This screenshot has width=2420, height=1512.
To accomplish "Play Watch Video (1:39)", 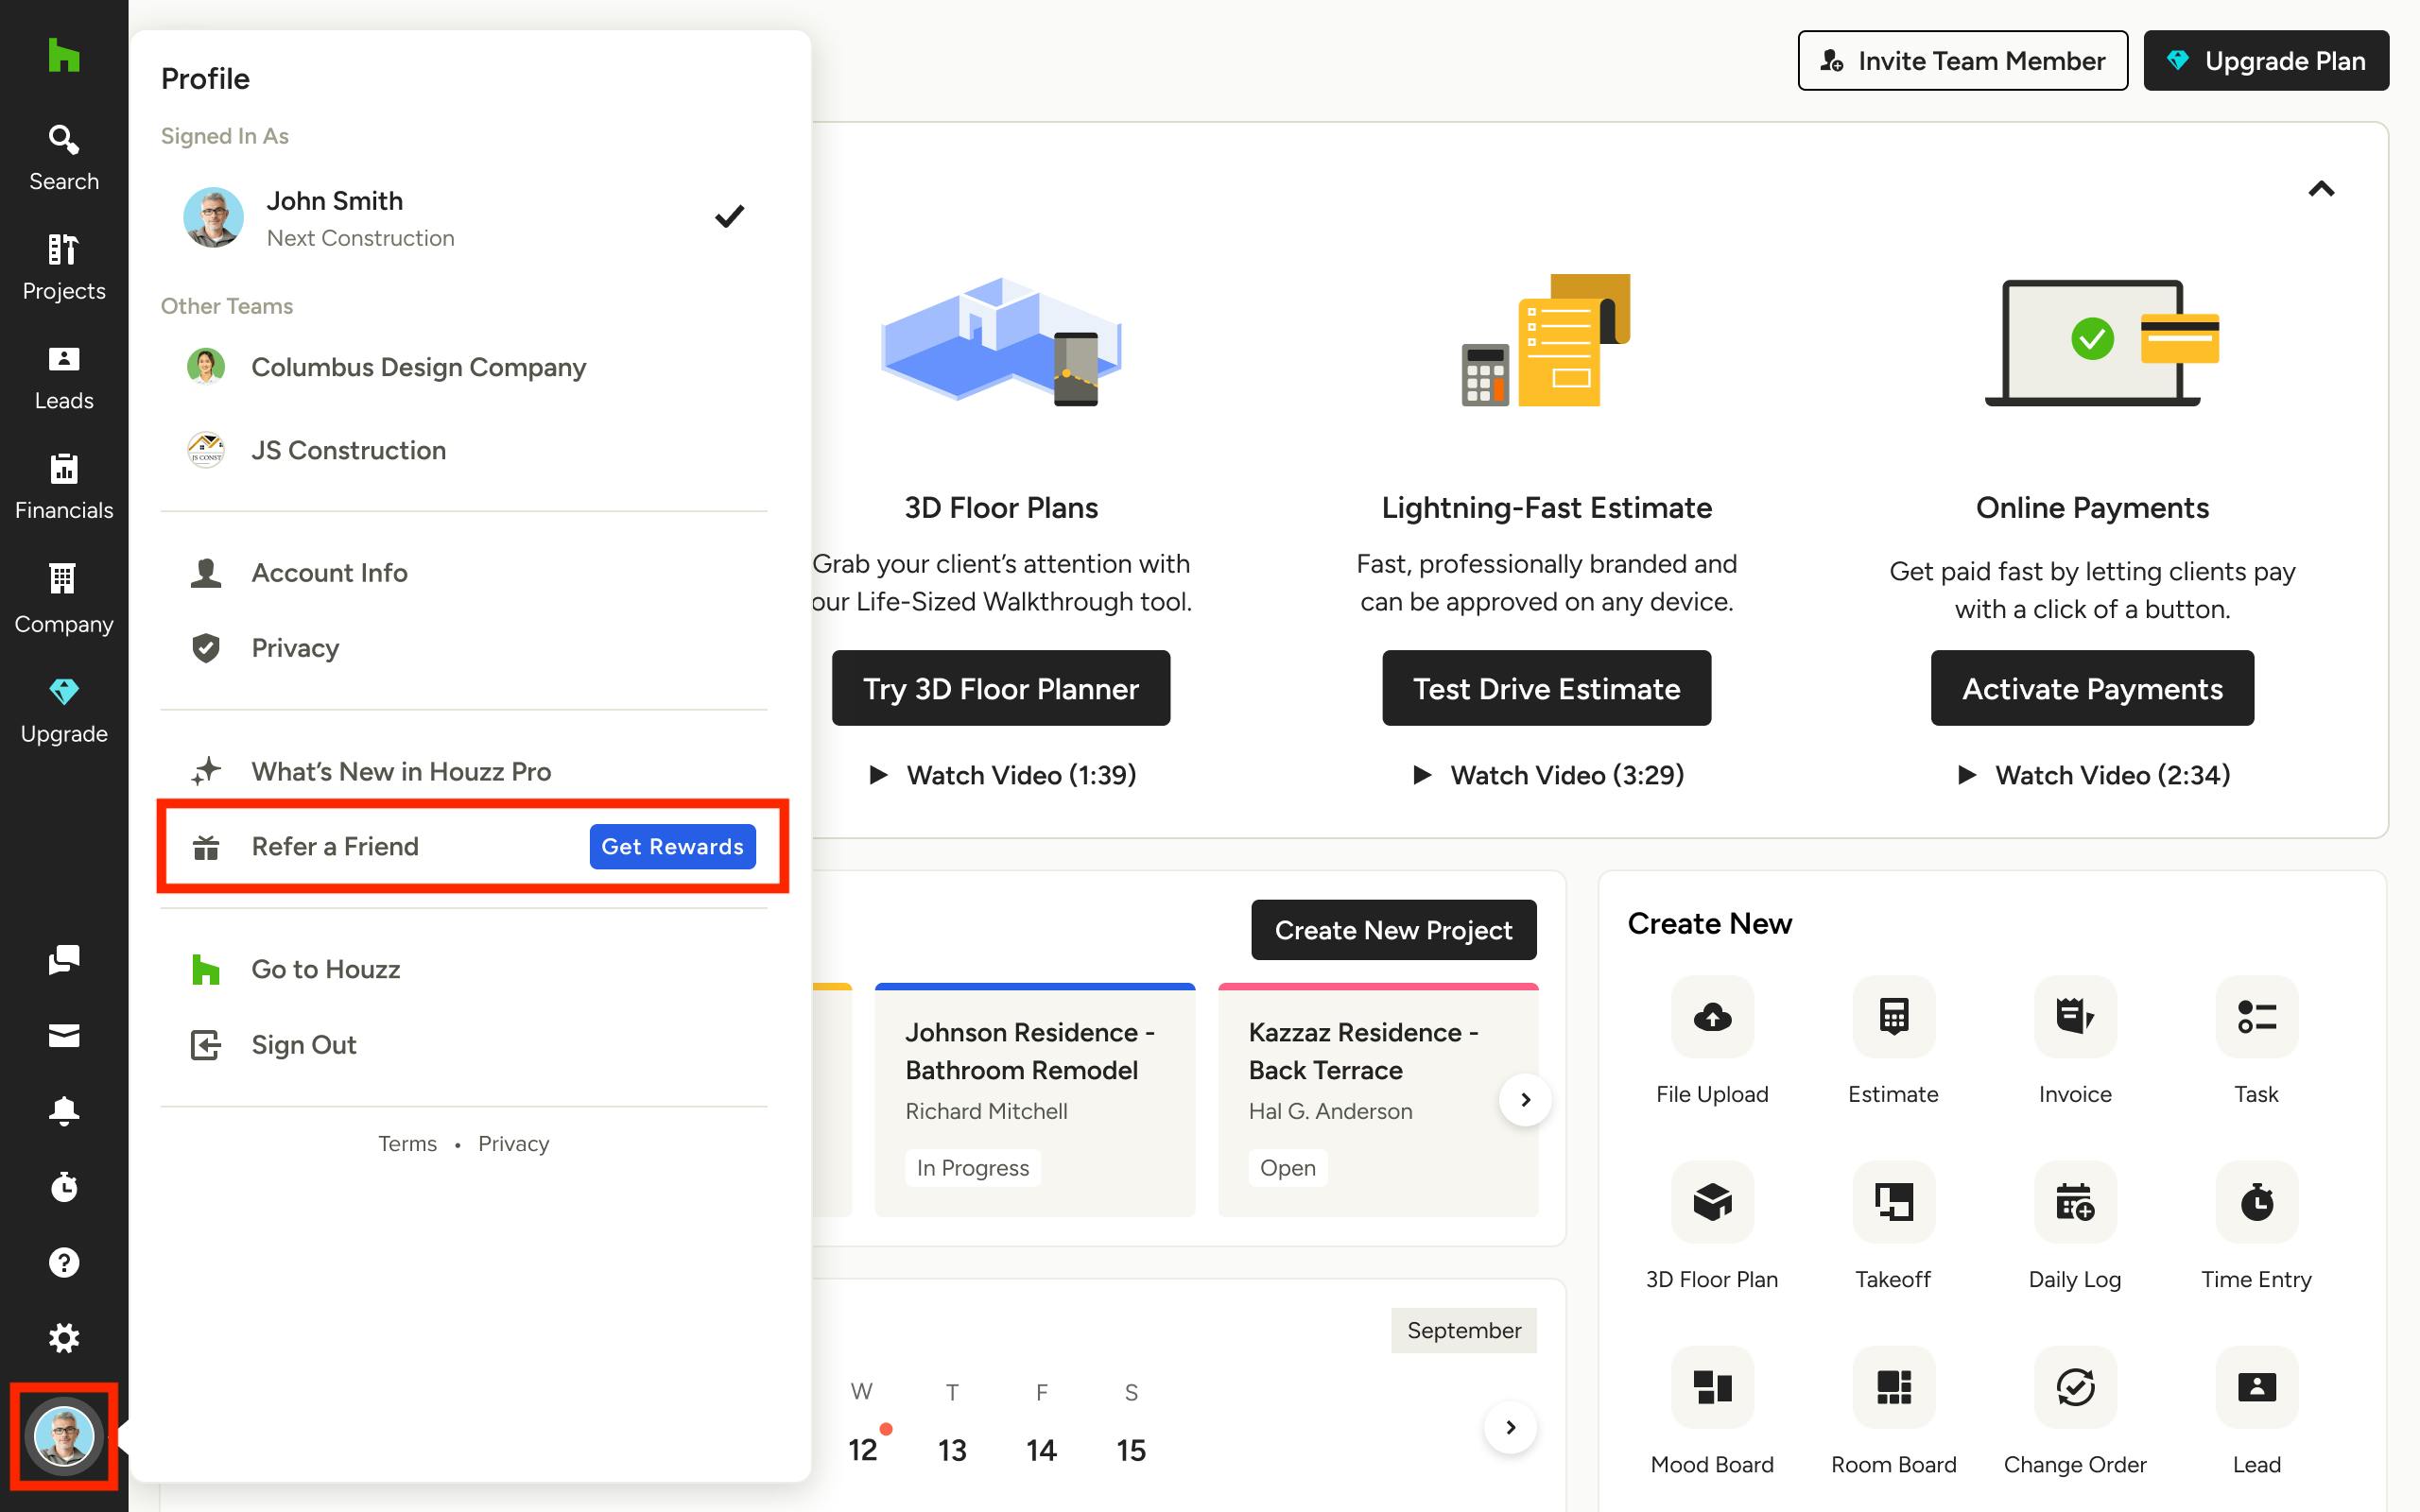I will click(x=1002, y=775).
